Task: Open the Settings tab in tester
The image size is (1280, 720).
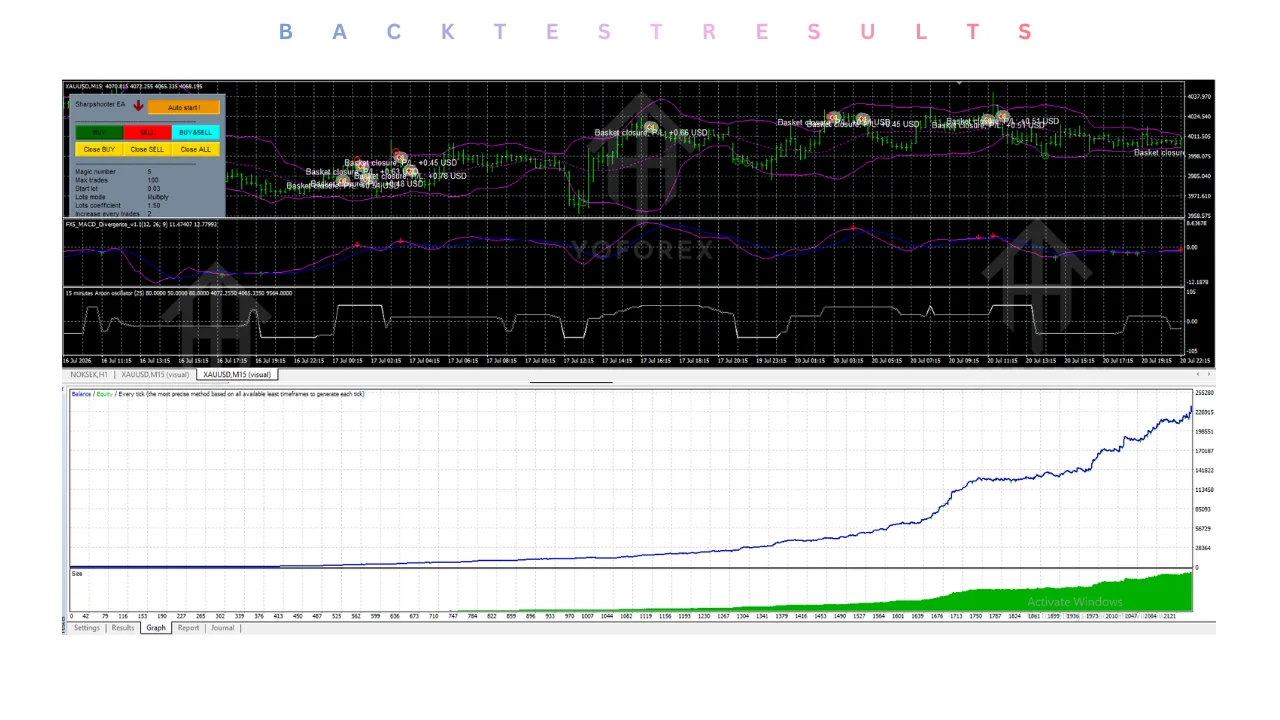Action: (x=87, y=628)
